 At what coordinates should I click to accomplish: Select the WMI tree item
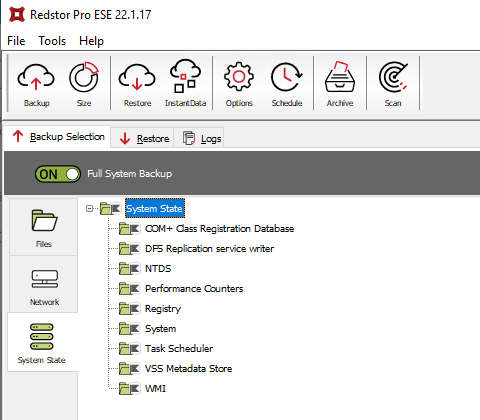[x=155, y=389]
